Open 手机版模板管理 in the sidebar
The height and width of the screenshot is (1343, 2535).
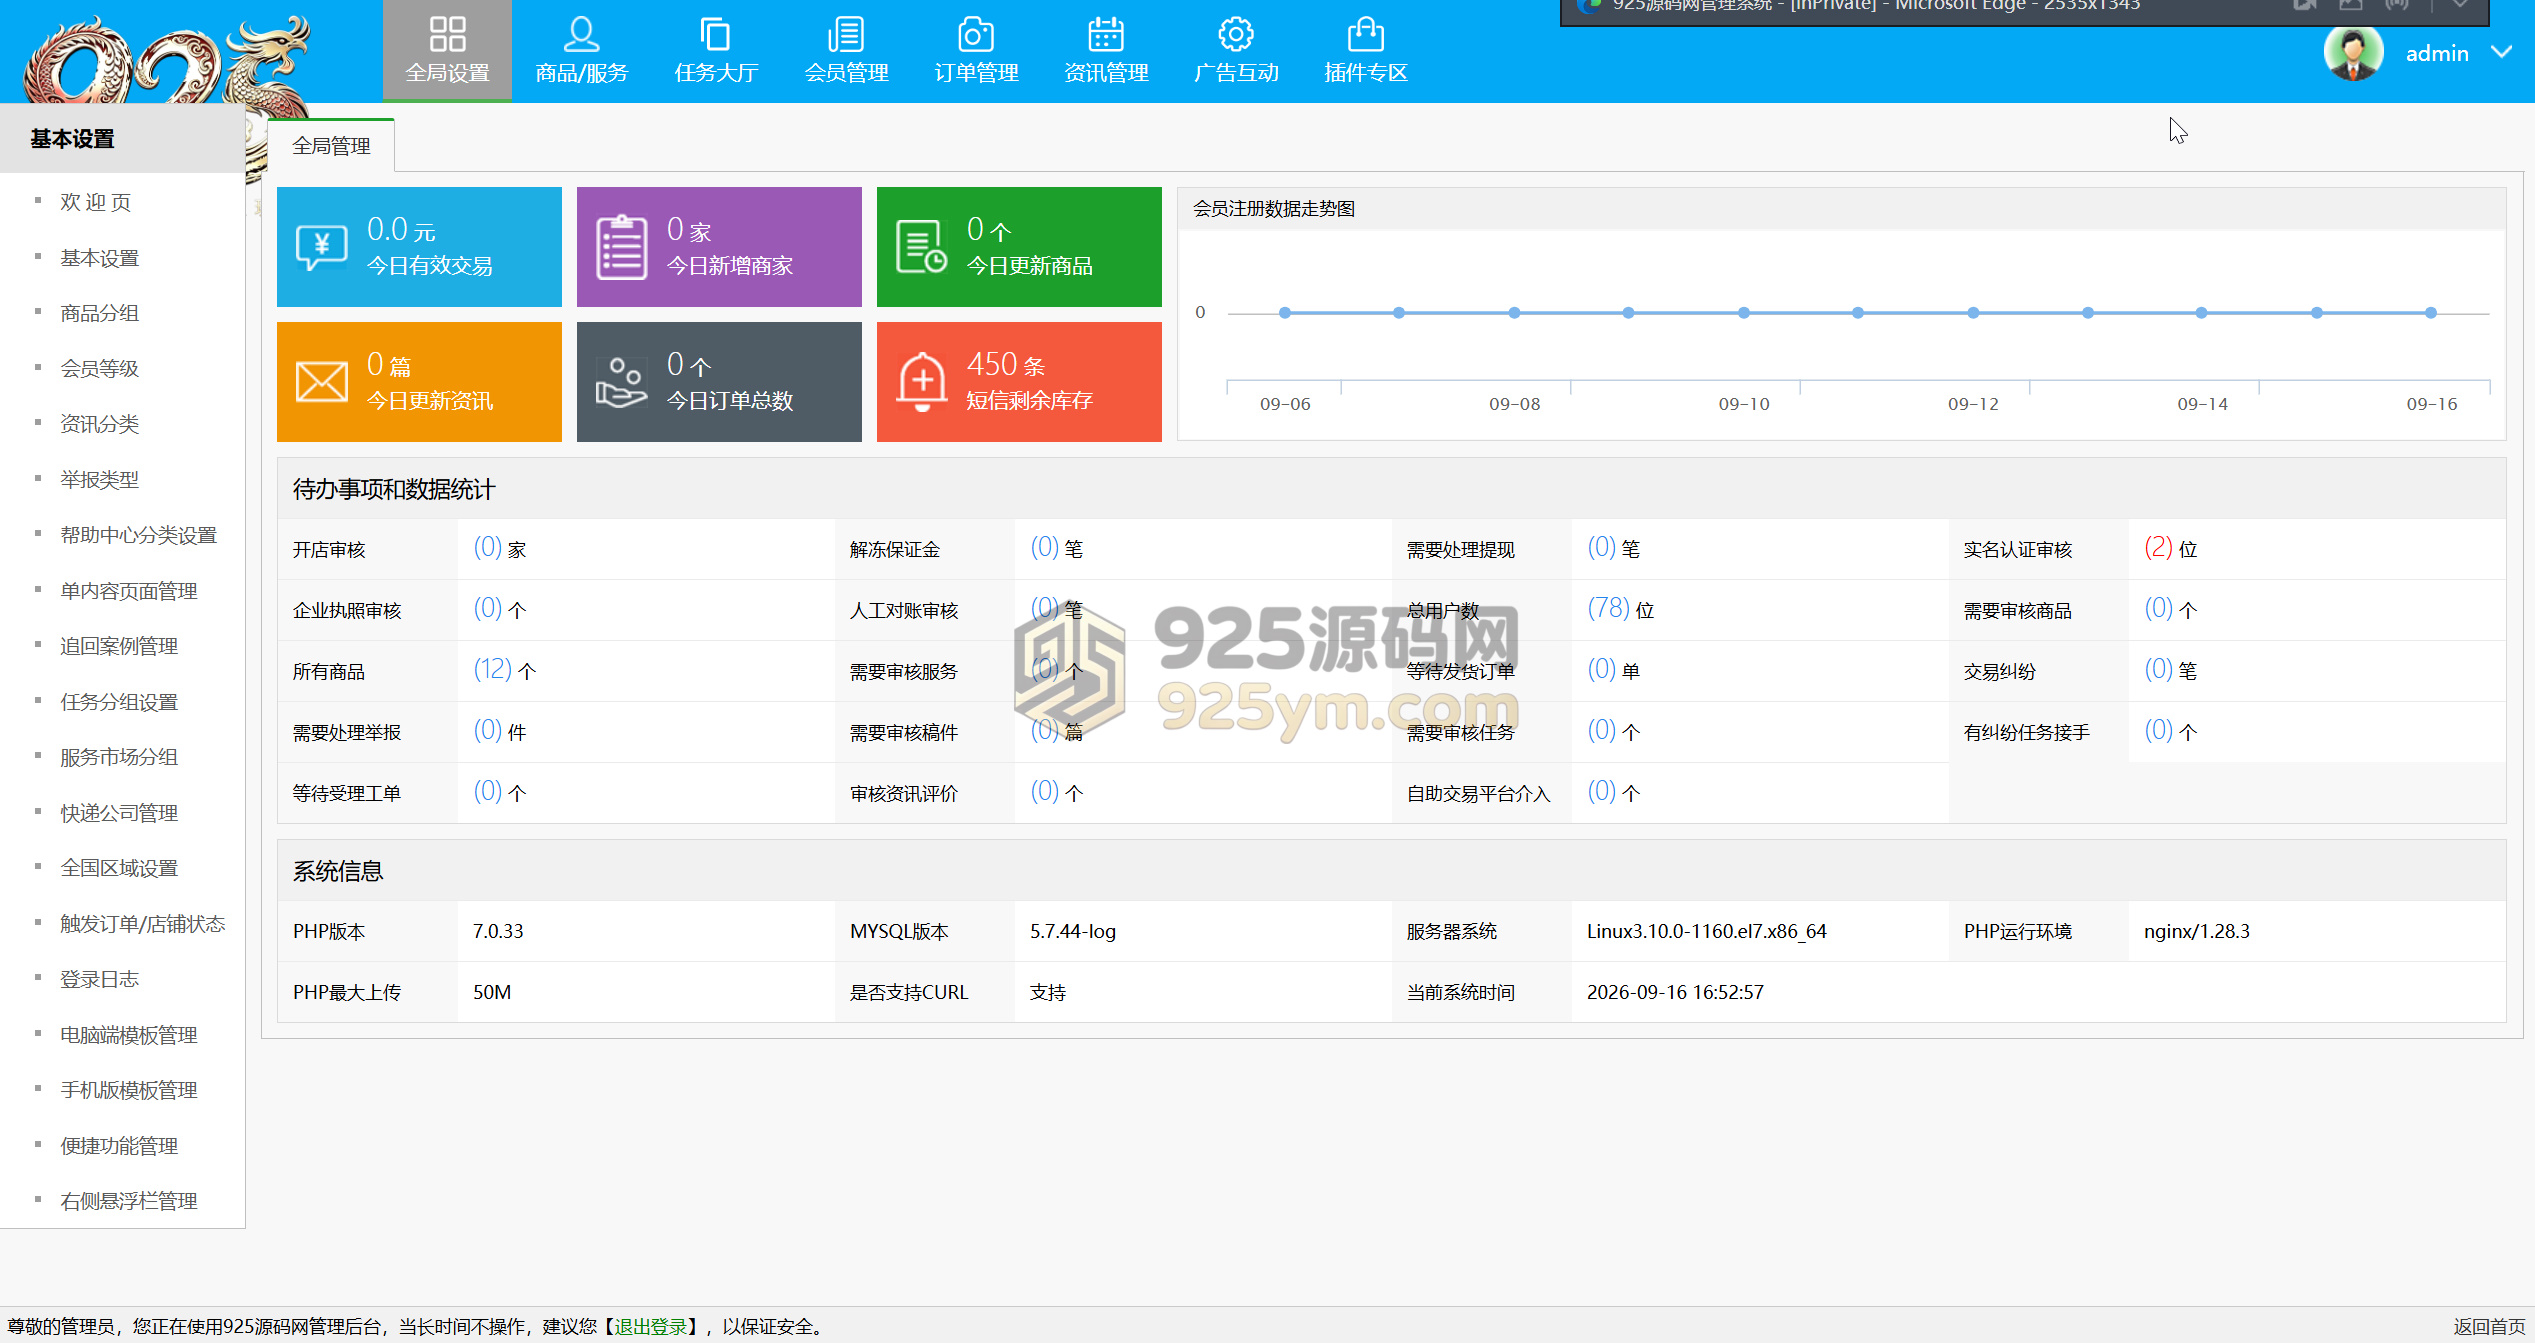[128, 1090]
